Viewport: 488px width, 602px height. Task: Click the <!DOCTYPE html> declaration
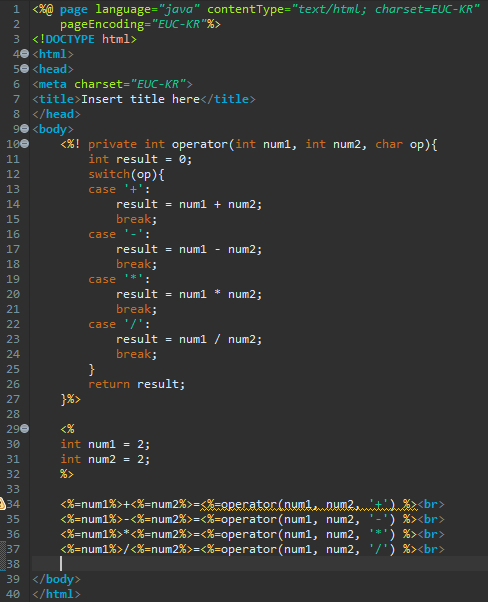(84, 39)
